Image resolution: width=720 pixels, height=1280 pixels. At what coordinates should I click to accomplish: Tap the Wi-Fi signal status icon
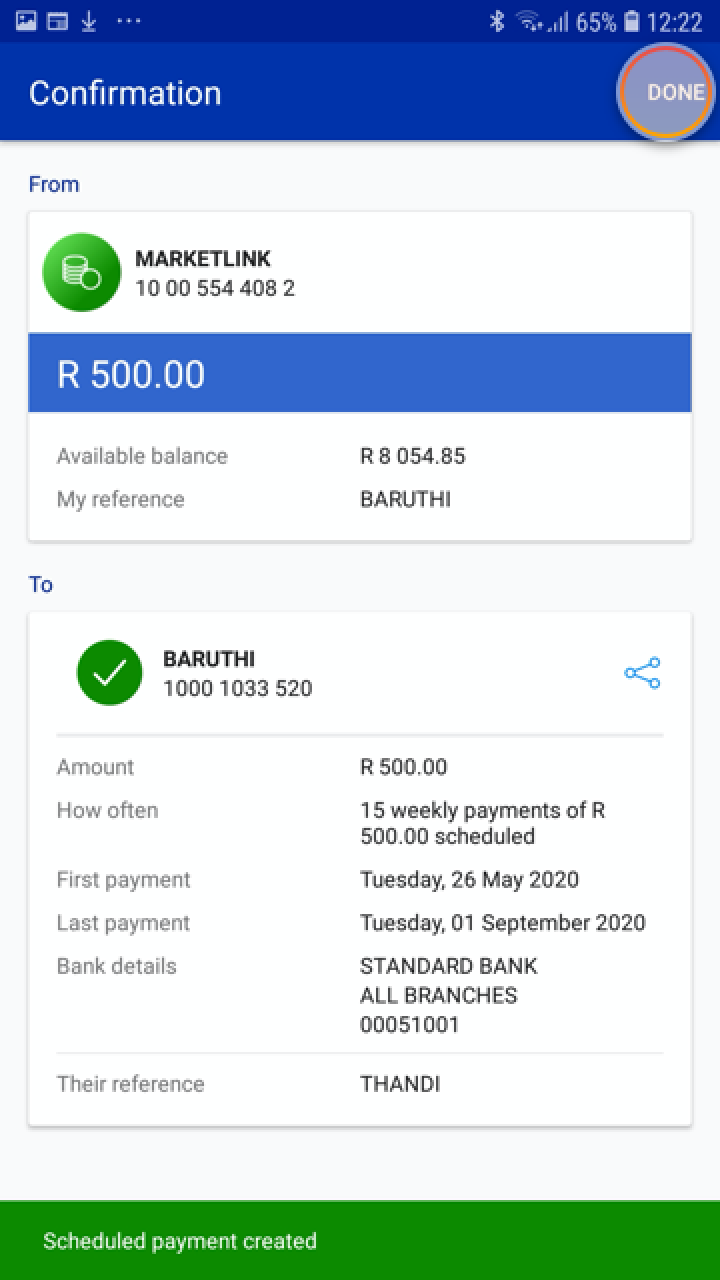(528, 21)
